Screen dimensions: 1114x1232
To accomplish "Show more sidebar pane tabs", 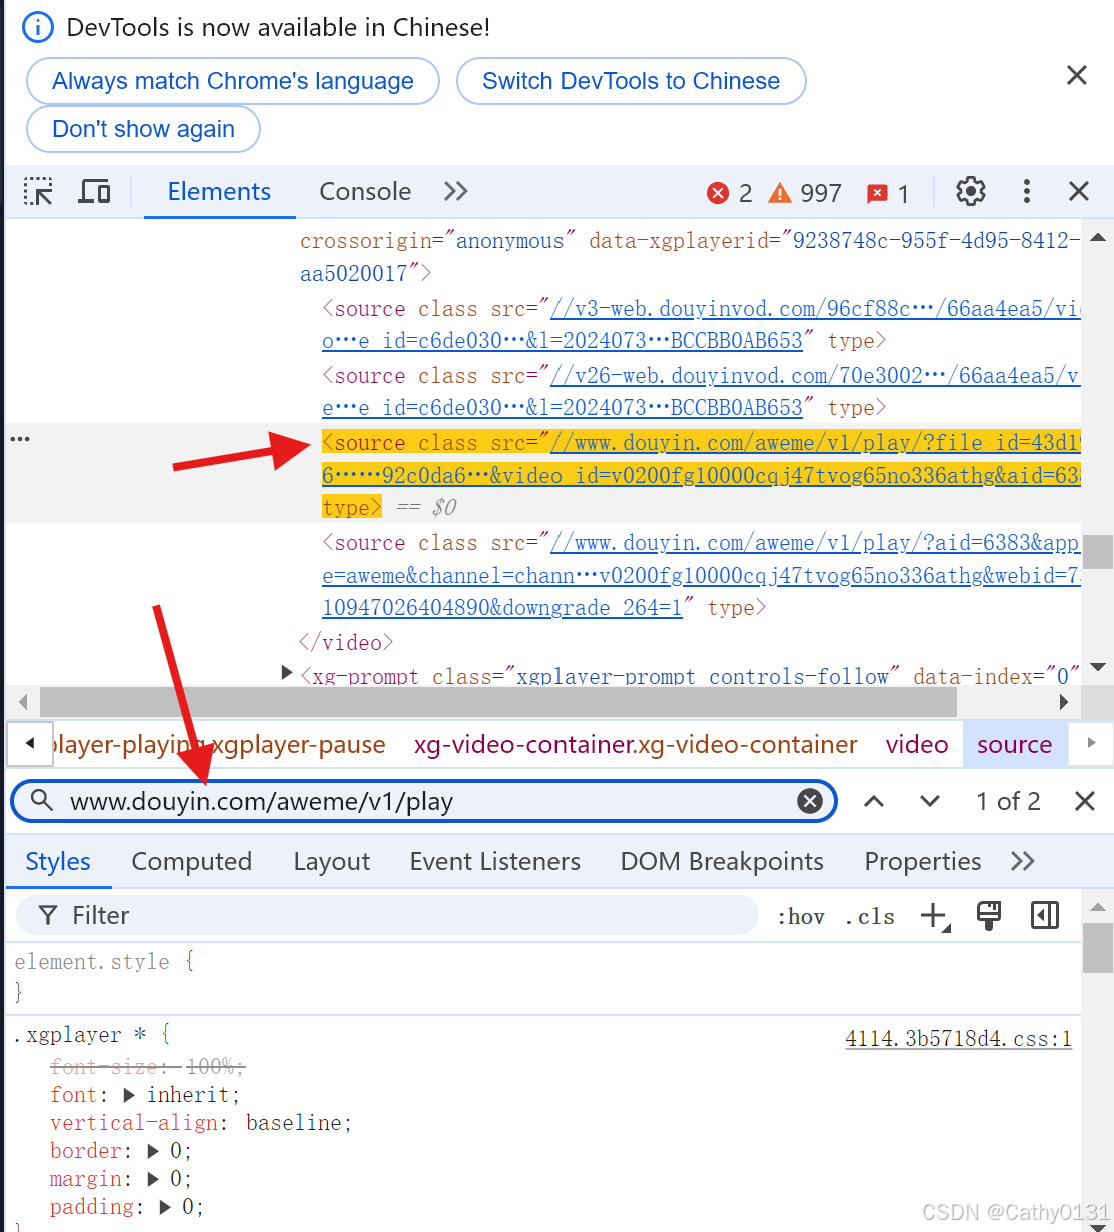I will click(1023, 861).
